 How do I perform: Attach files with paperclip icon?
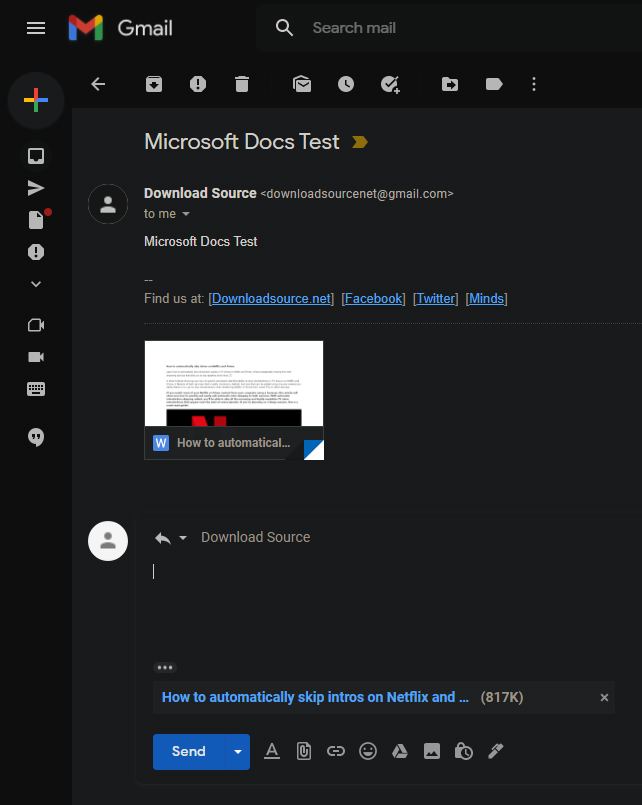pos(304,751)
